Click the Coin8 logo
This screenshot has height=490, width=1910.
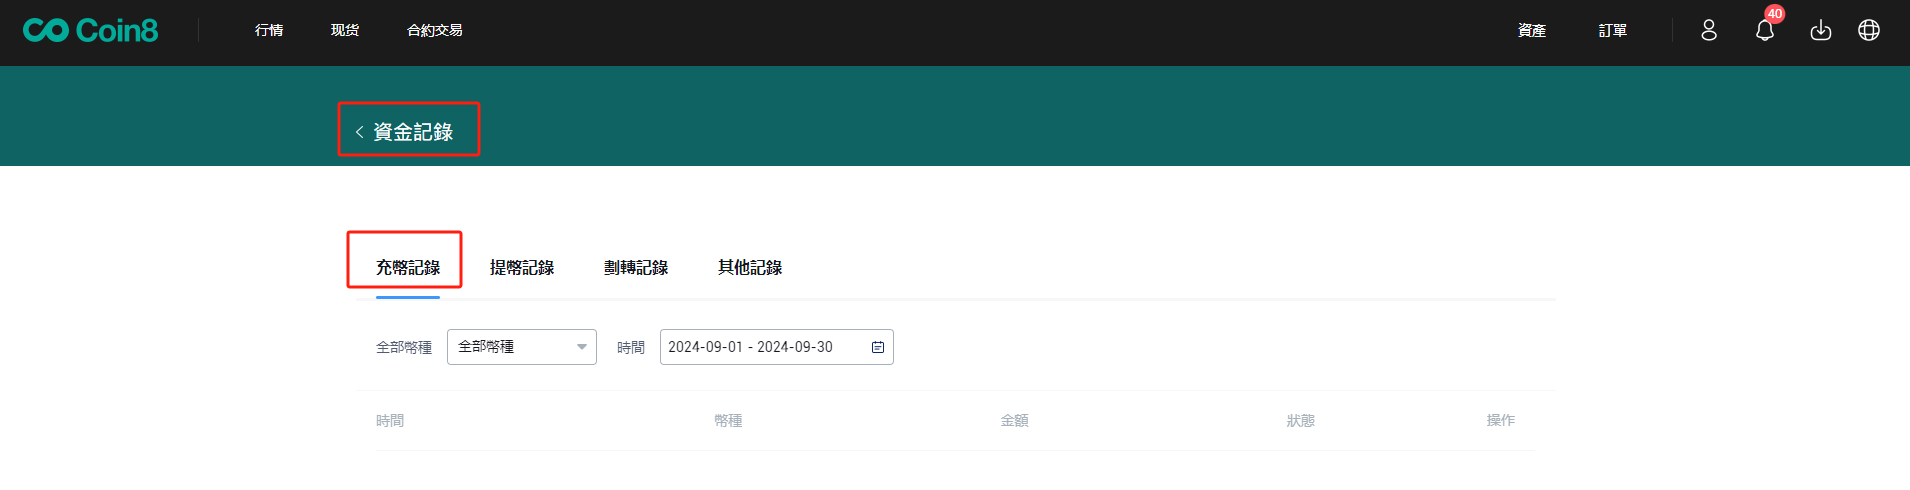[90, 31]
